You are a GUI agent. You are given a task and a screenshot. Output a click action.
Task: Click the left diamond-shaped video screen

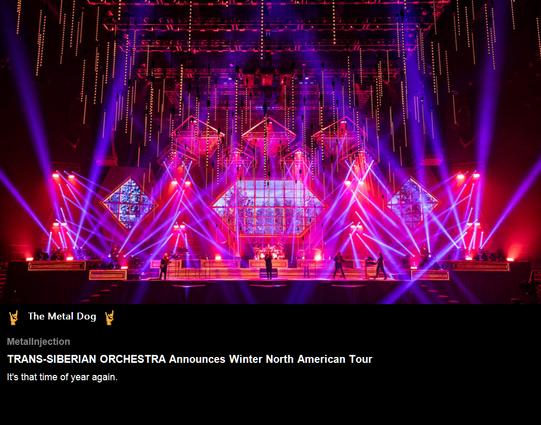[129, 204]
